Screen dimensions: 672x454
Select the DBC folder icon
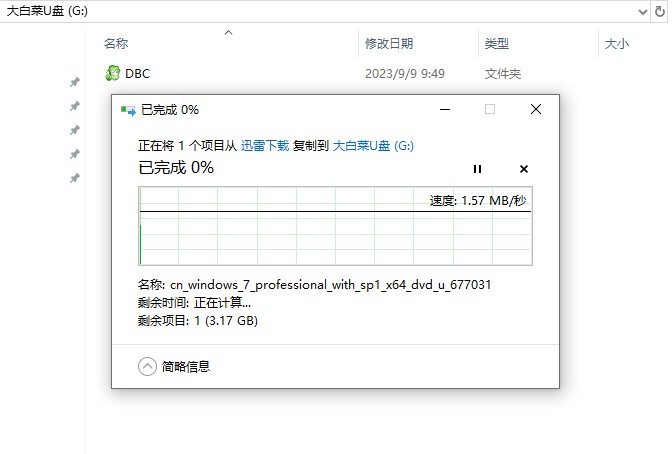point(113,73)
